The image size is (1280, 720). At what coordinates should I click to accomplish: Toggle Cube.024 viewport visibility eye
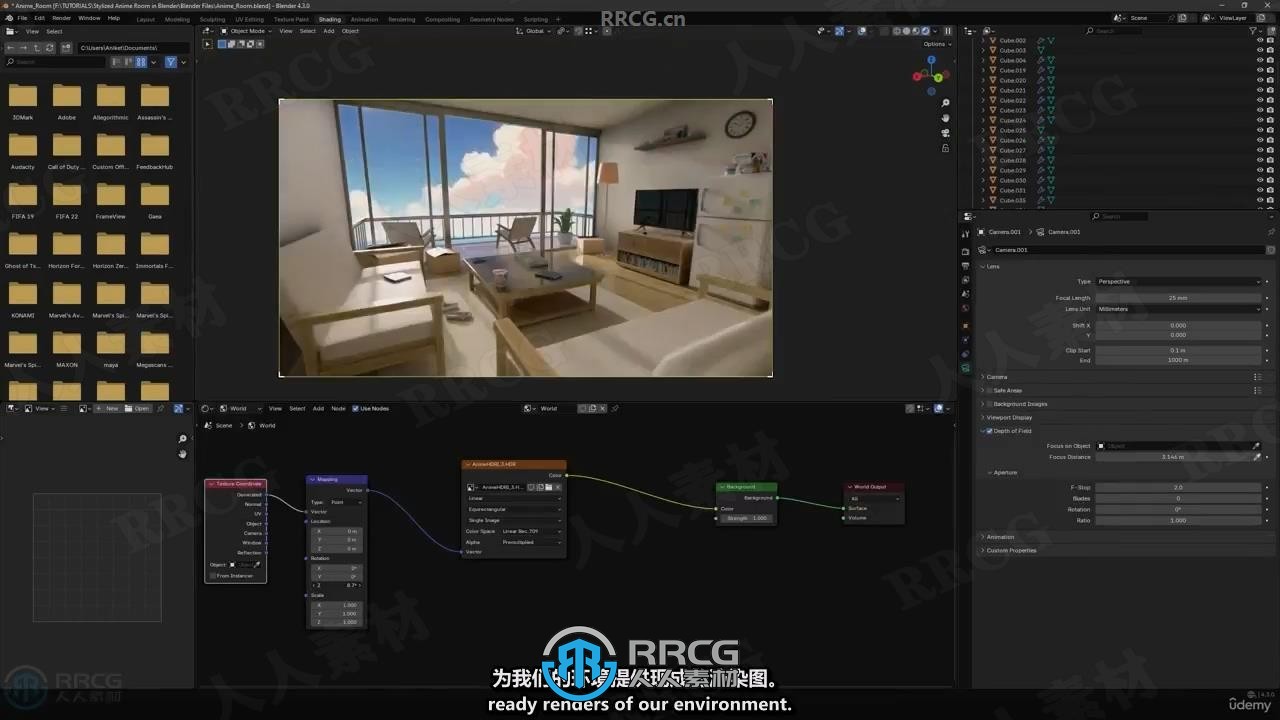pos(1259,120)
